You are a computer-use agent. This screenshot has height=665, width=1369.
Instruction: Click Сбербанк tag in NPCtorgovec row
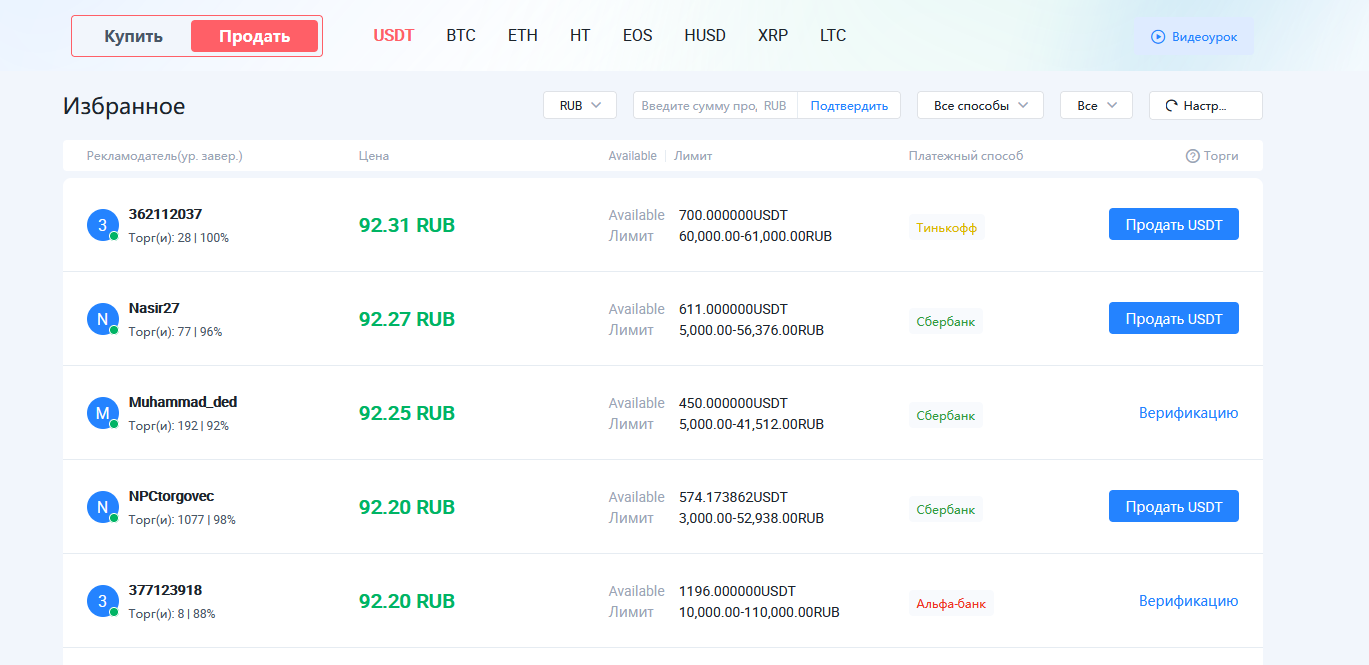(946, 510)
